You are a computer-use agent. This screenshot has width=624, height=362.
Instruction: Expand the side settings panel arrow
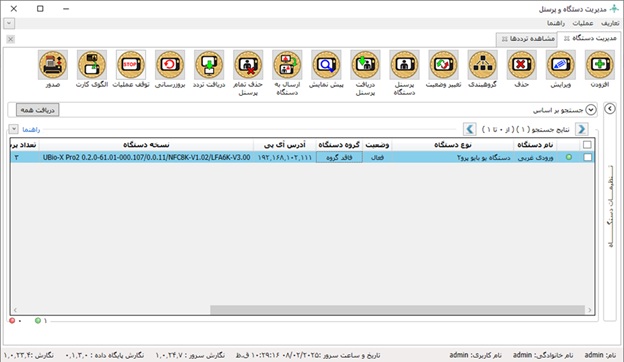(x=610, y=108)
